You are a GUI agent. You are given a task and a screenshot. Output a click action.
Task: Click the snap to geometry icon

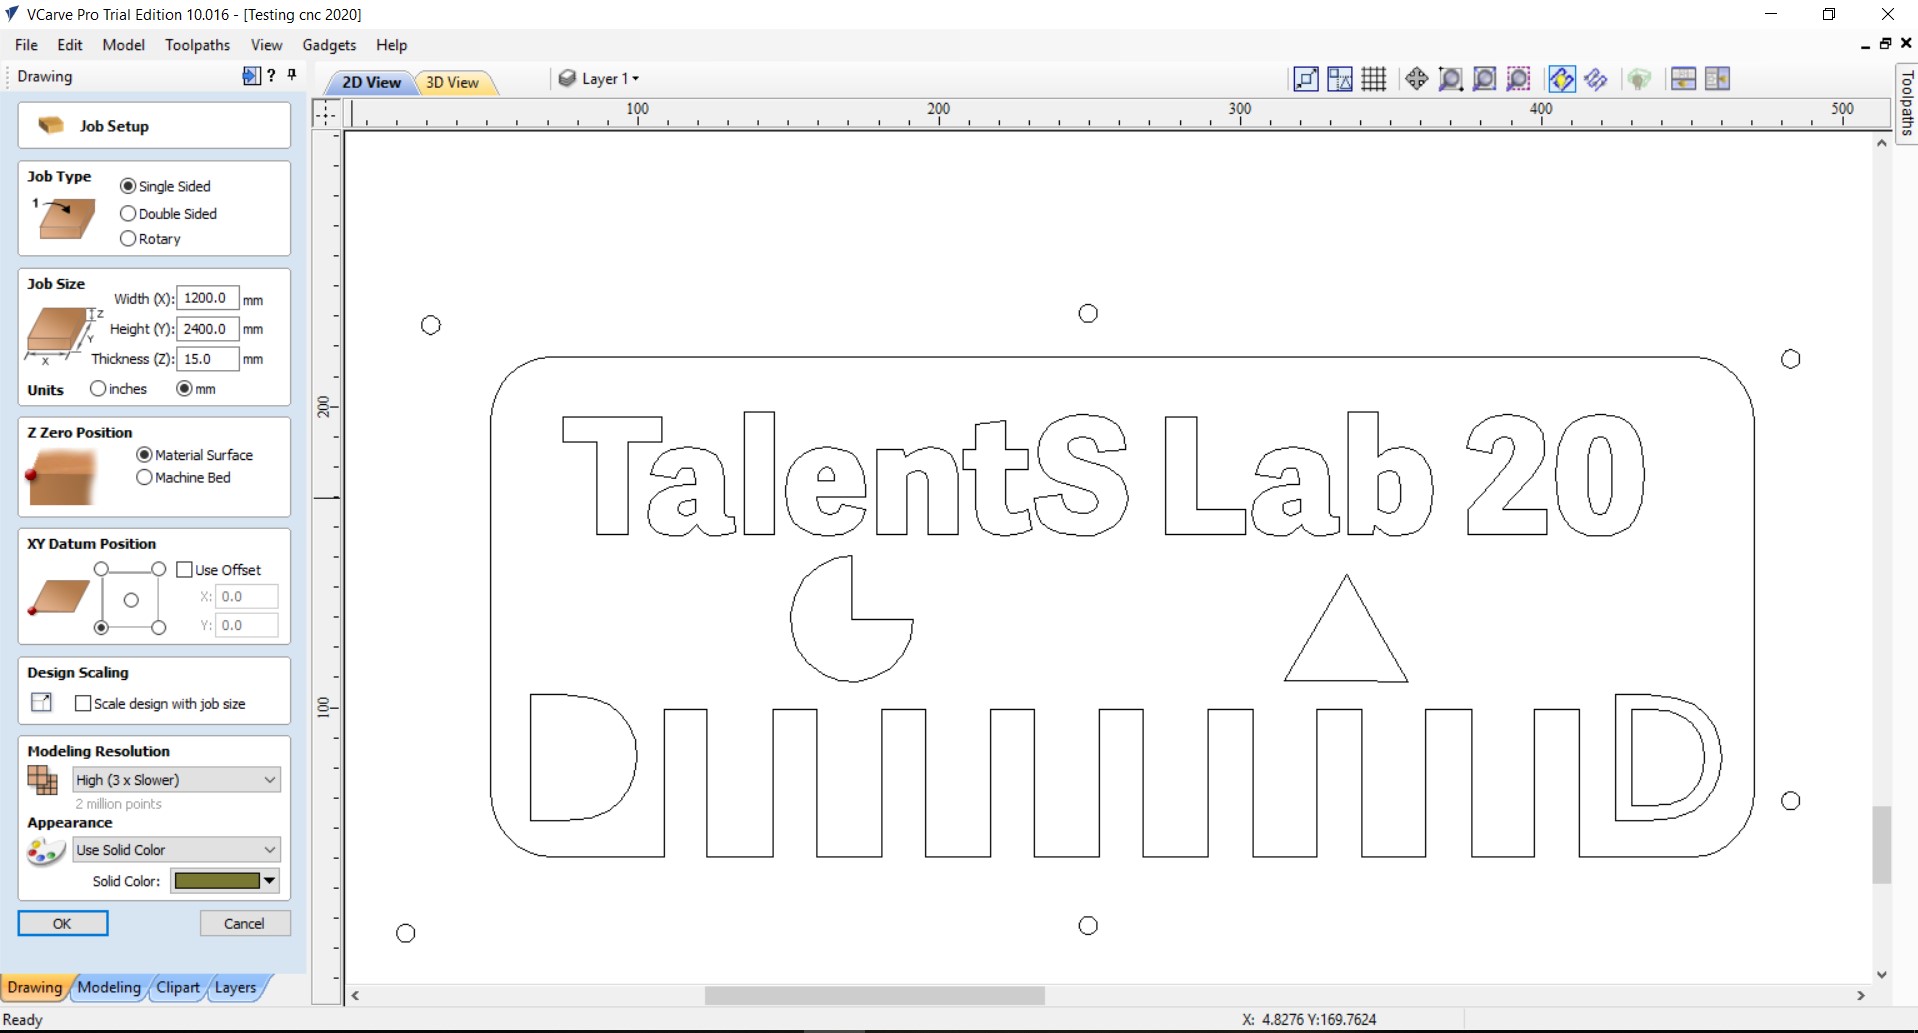pos(1306,79)
